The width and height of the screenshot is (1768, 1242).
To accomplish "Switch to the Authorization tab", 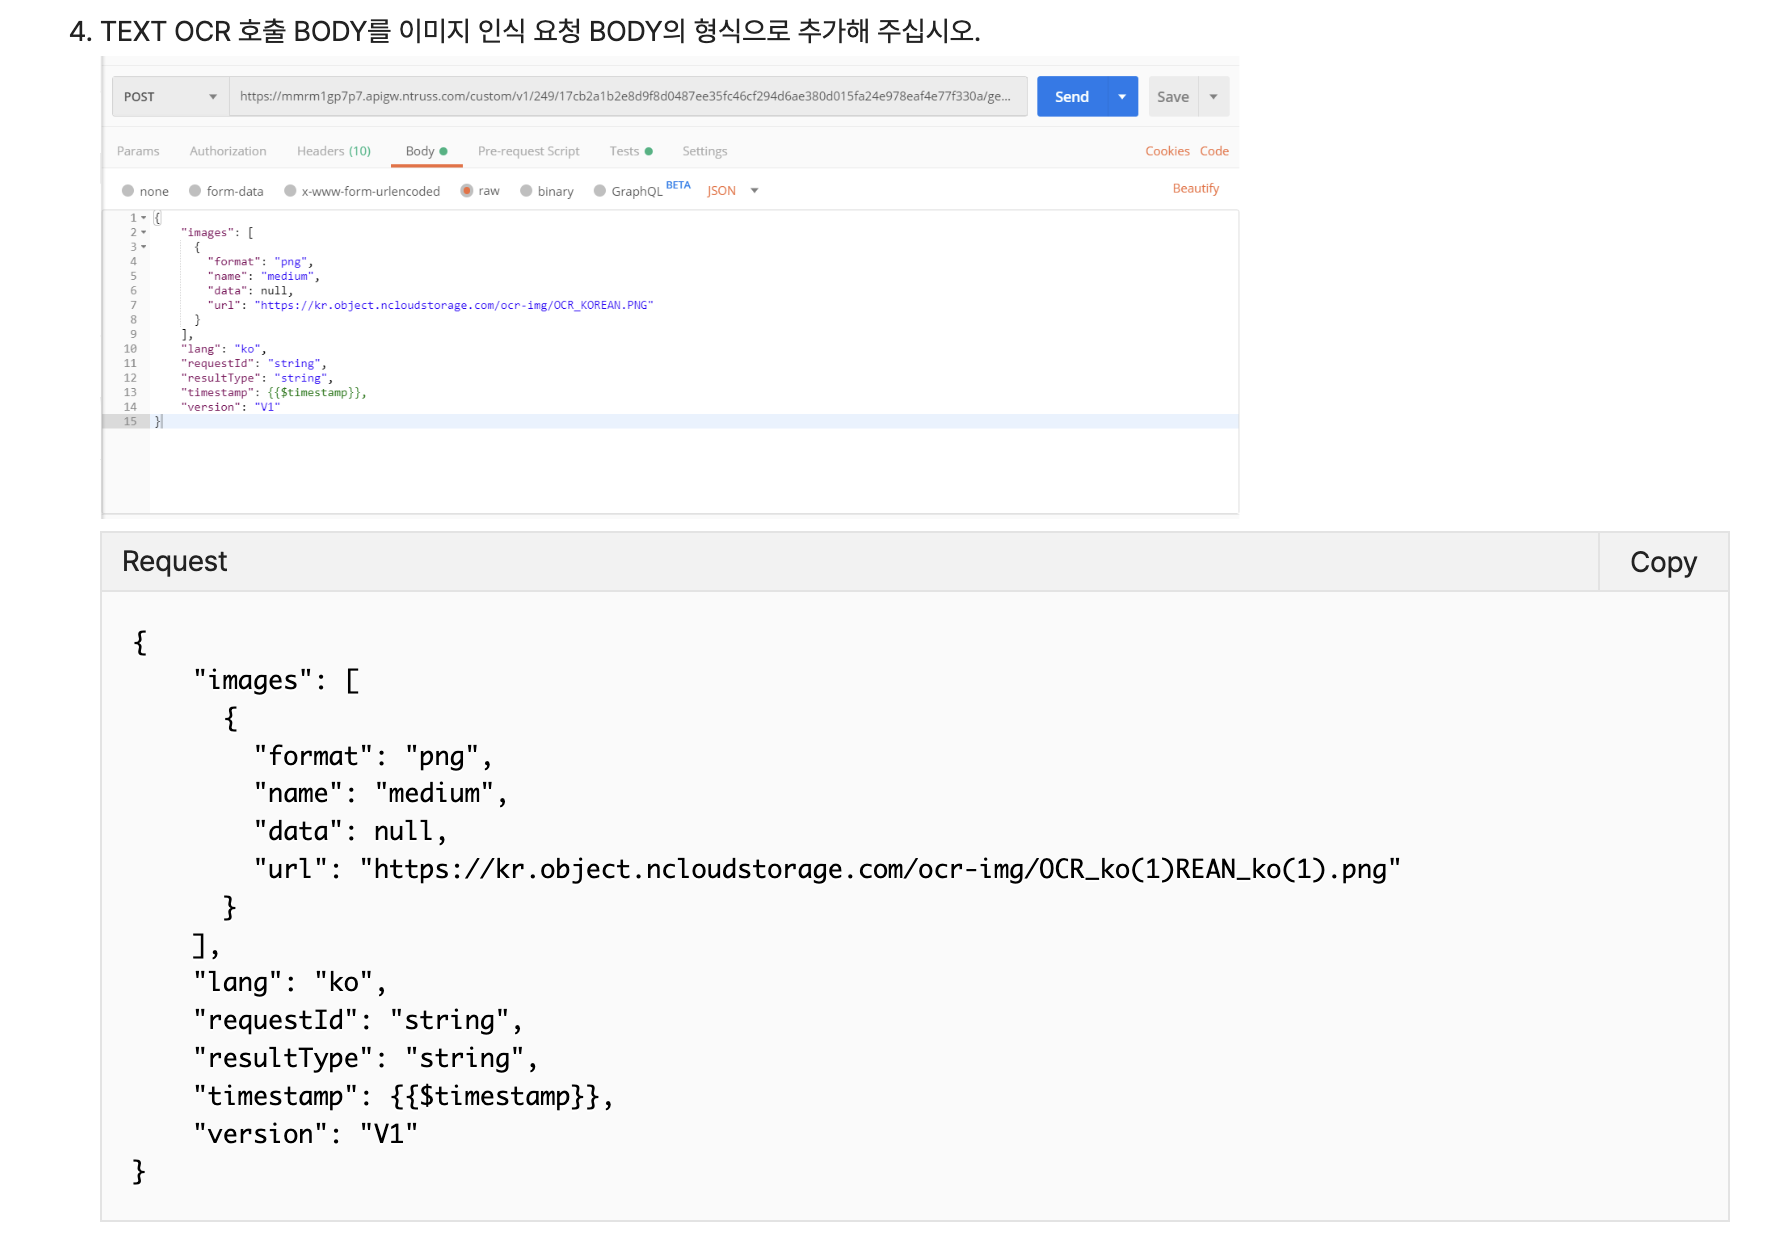I will [x=228, y=151].
